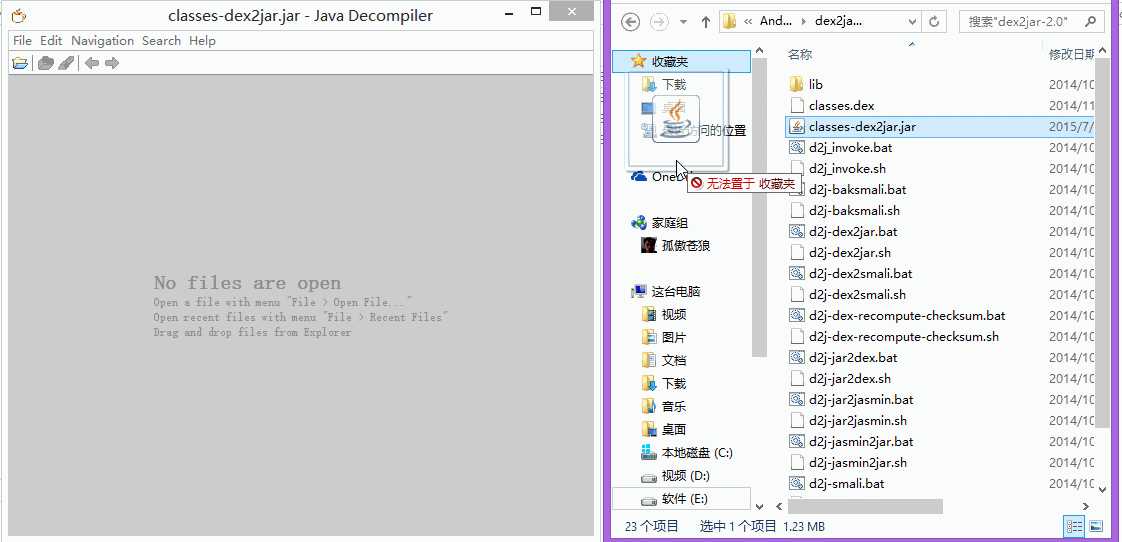Open Navigation menu in Java Decompiler
The image size is (1122, 542).
point(102,41)
